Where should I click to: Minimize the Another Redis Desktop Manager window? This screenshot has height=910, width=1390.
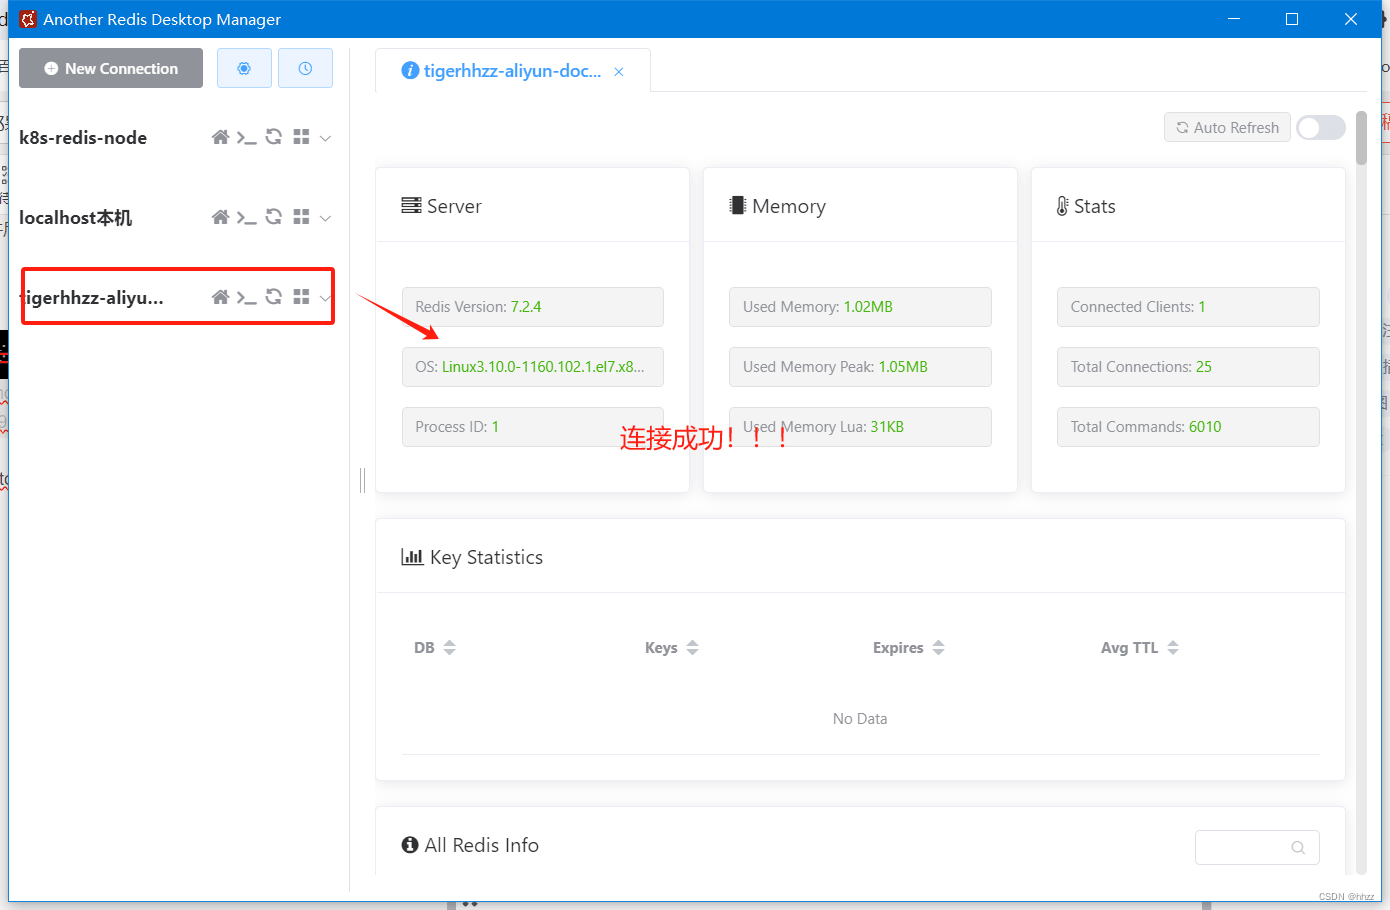1234,19
